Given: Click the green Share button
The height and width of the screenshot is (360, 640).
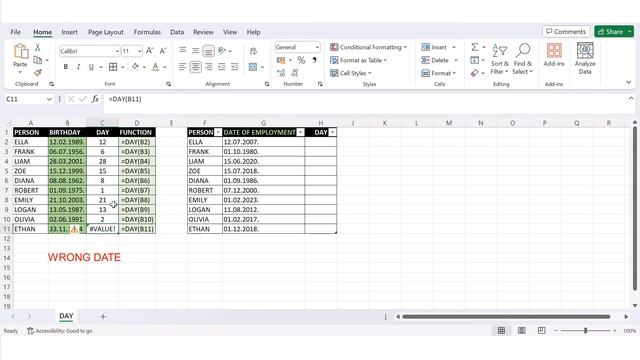Looking at the screenshot, I should coord(611,31).
